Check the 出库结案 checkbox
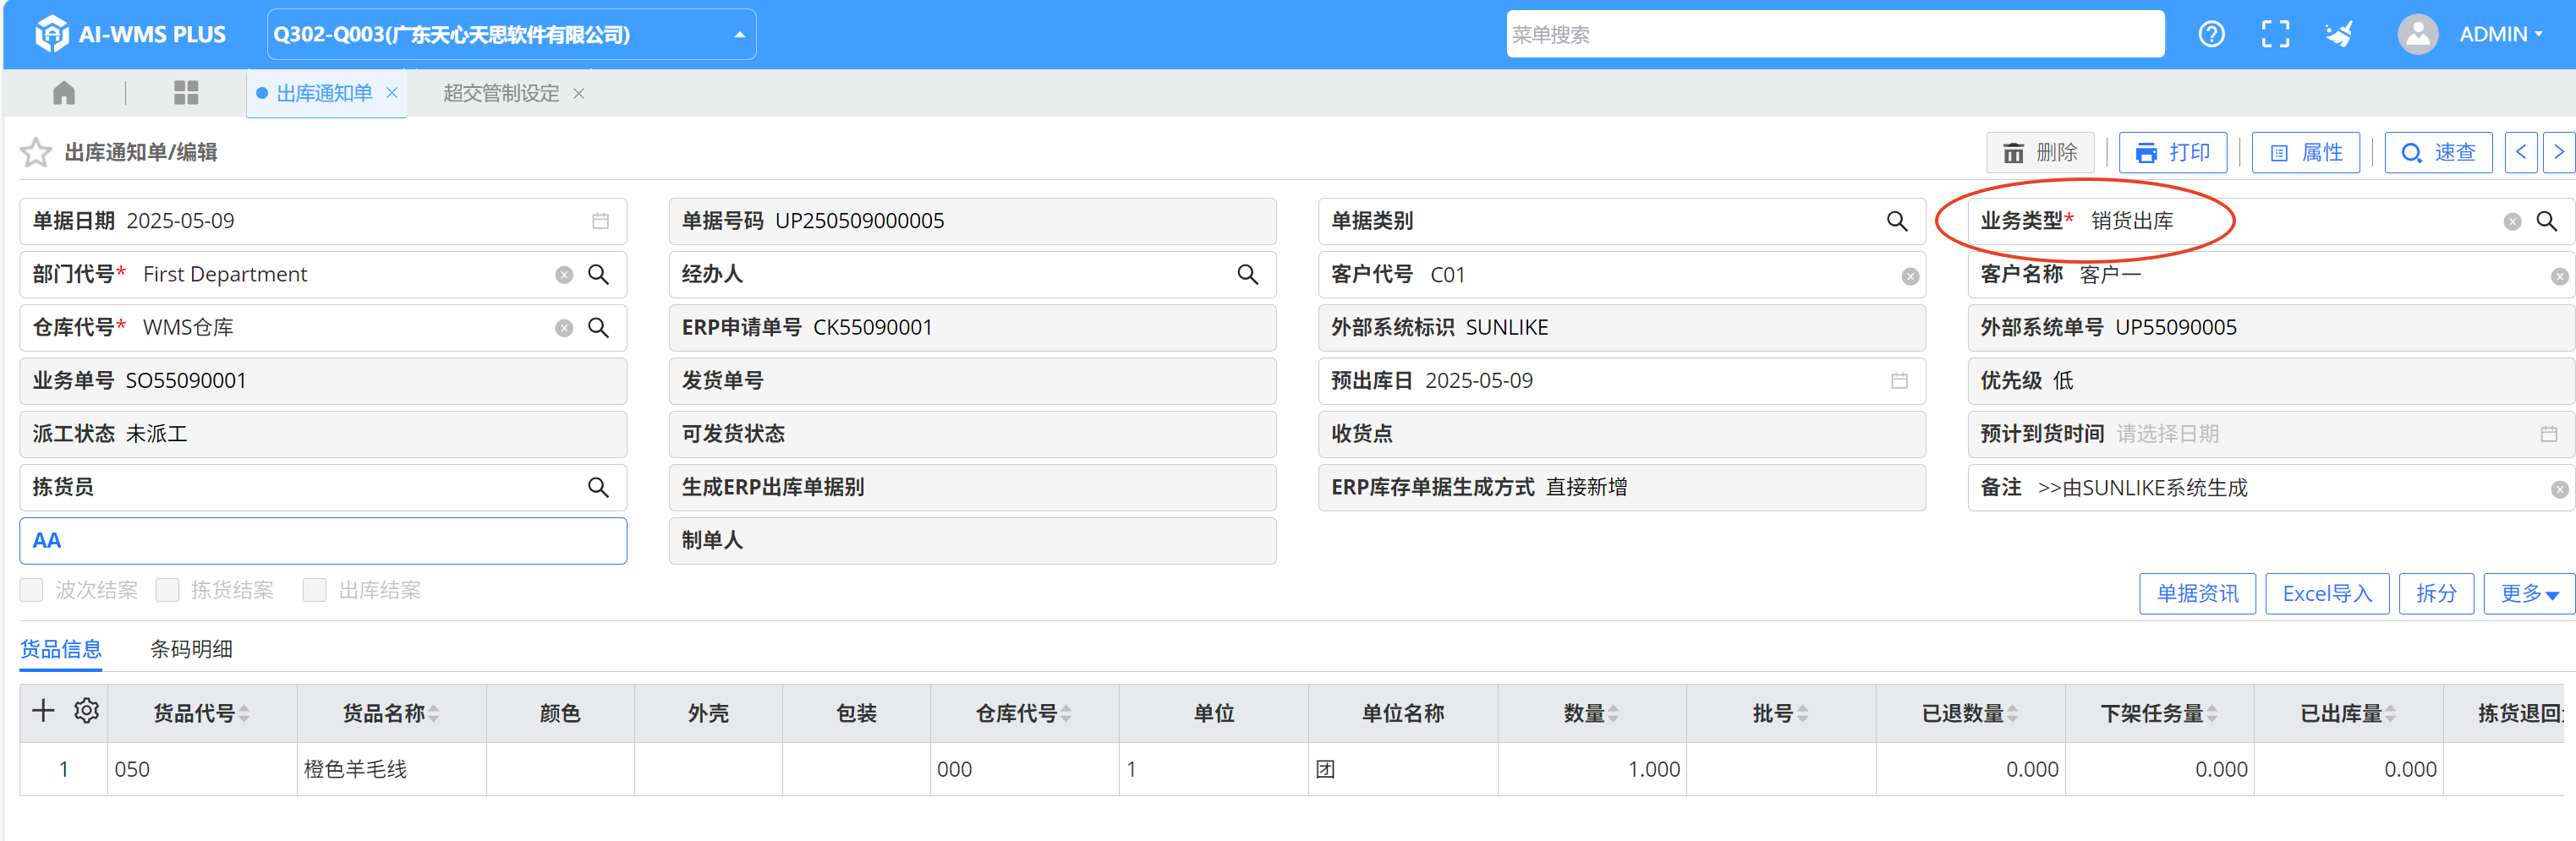2576x841 pixels. click(315, 590)
